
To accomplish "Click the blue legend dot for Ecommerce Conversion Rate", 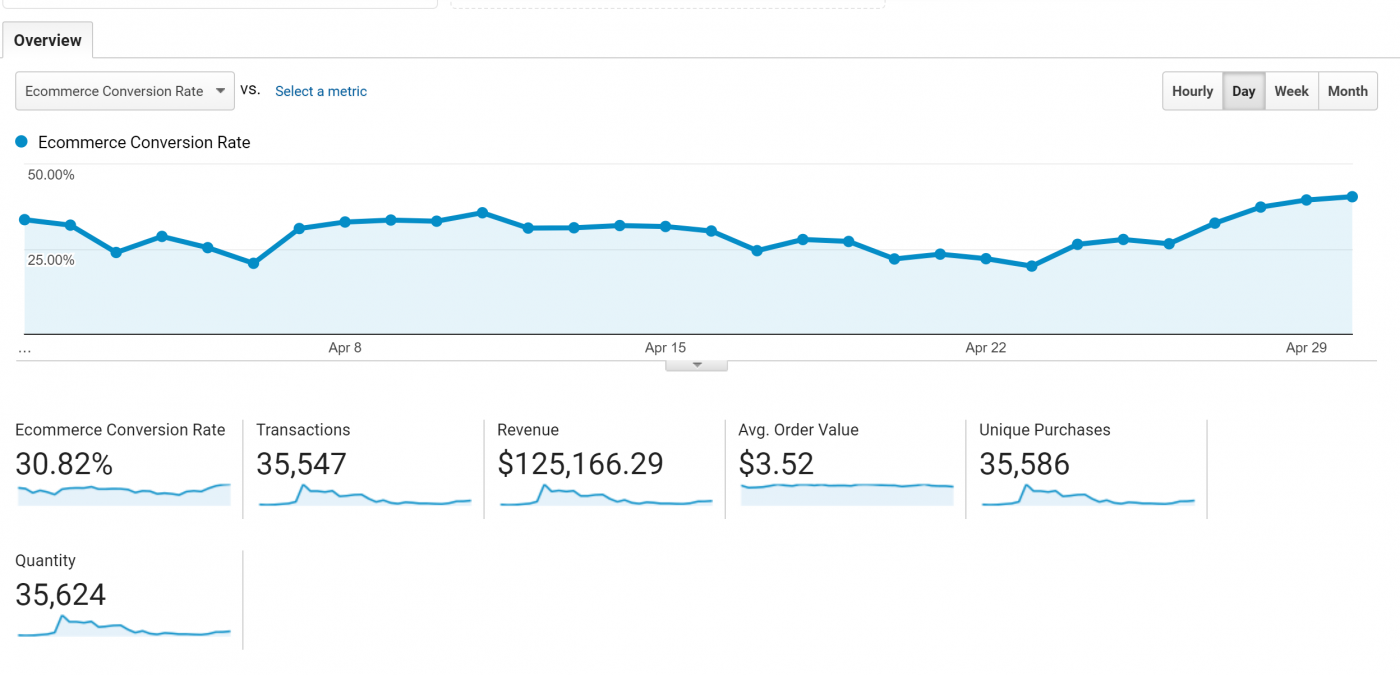I will pos(22,142).
